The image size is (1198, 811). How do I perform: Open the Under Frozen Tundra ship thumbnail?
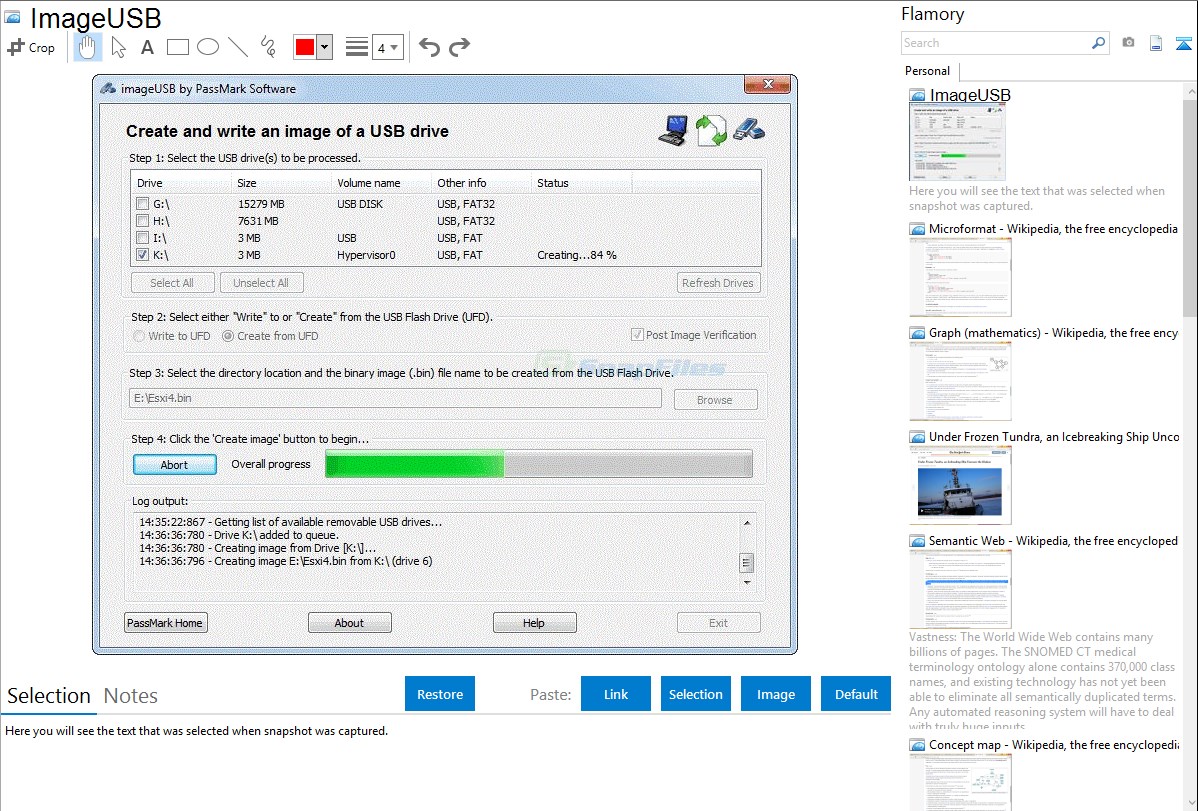(x=960, y=485)
